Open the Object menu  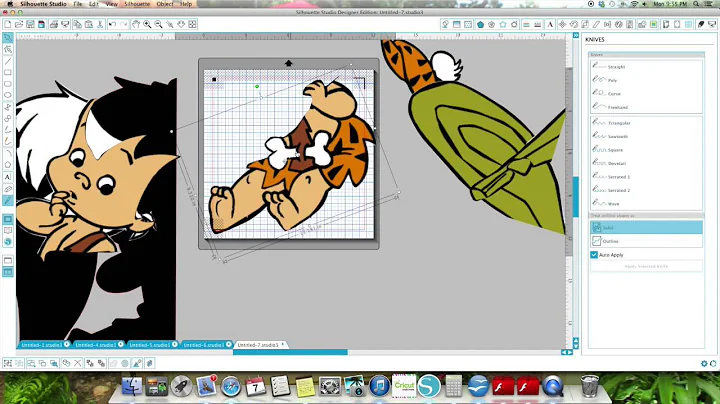click(164, 4)
